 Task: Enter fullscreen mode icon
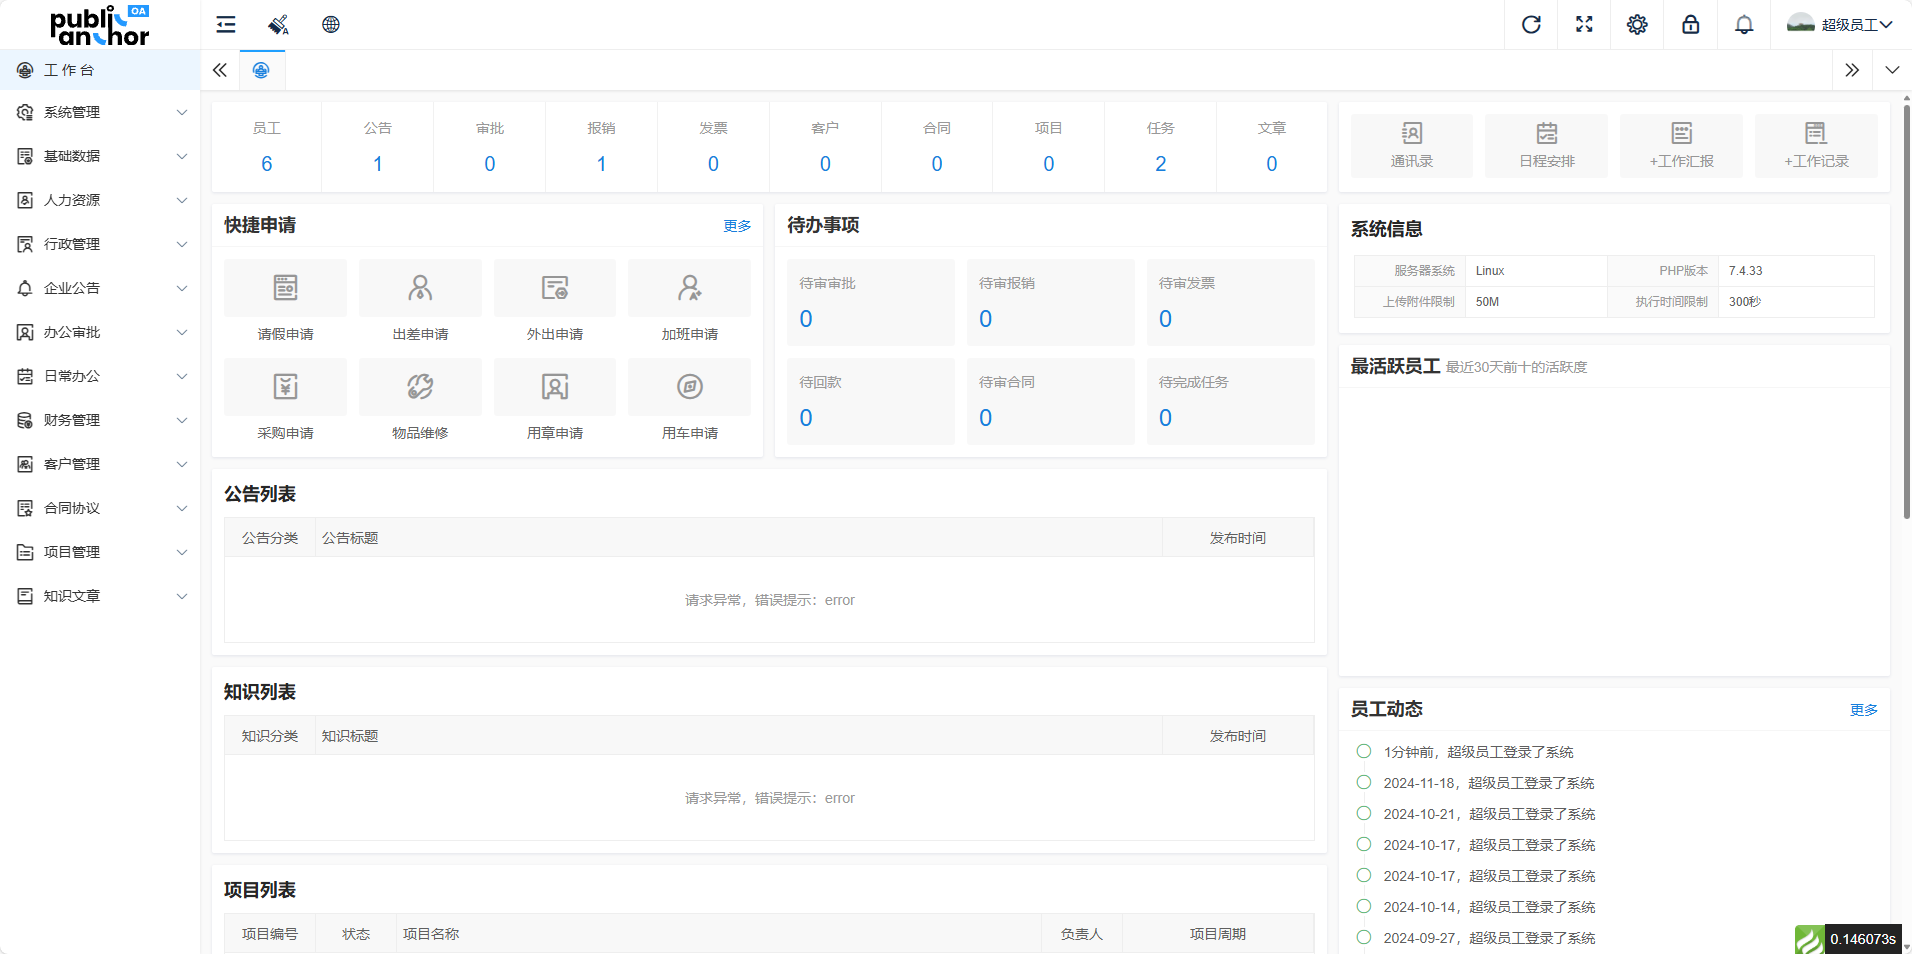tap(1584, 25)
